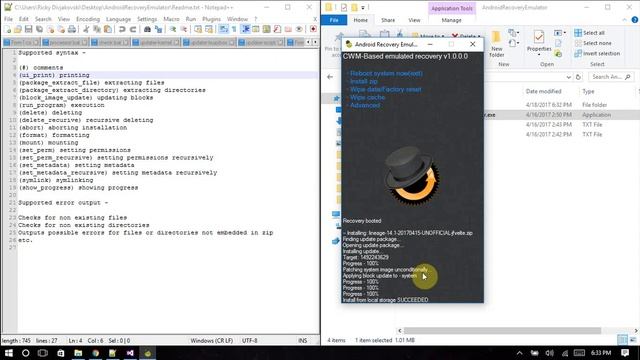Click Select all in Explorer ribbon
The height and width of the screenshot is (360, 640).
(x=589, y=33)
